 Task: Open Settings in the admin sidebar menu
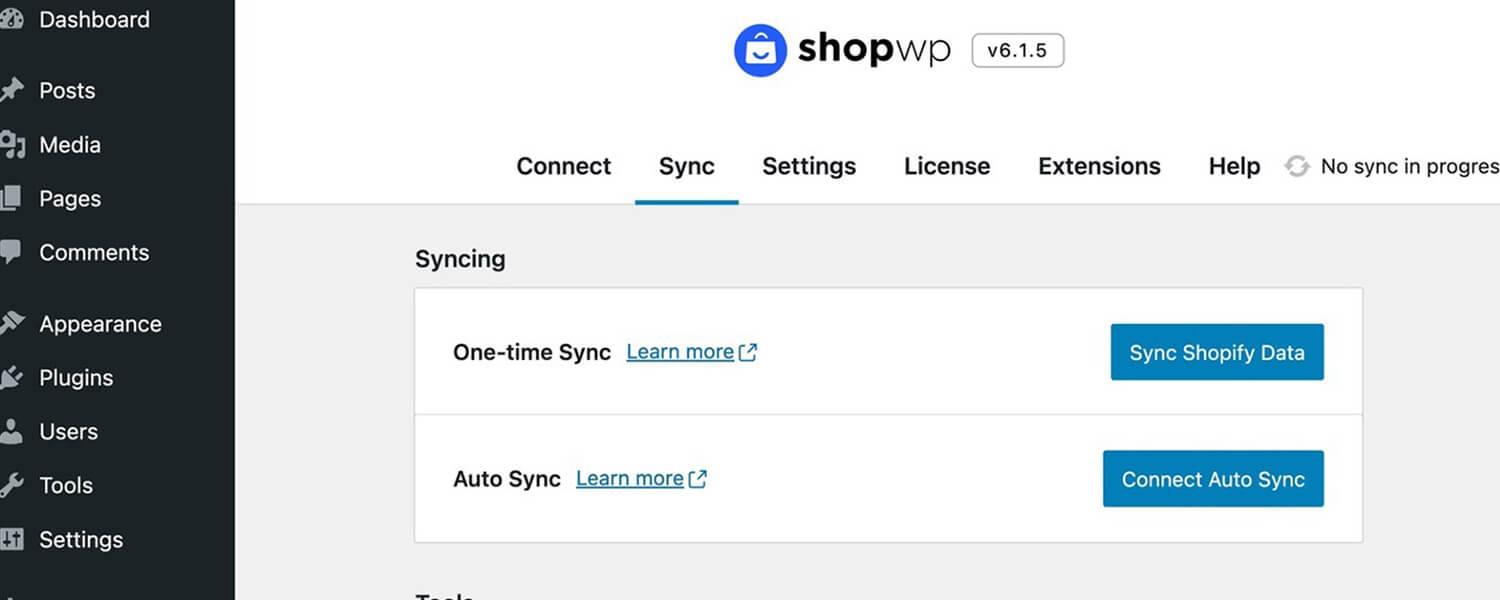coord(81,540)
